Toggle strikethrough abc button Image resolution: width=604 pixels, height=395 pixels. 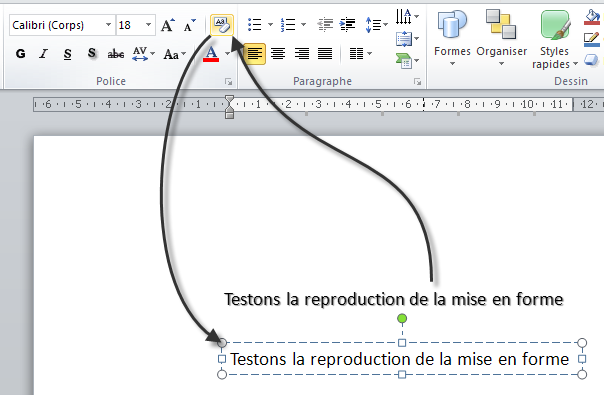tap(116, 54)
